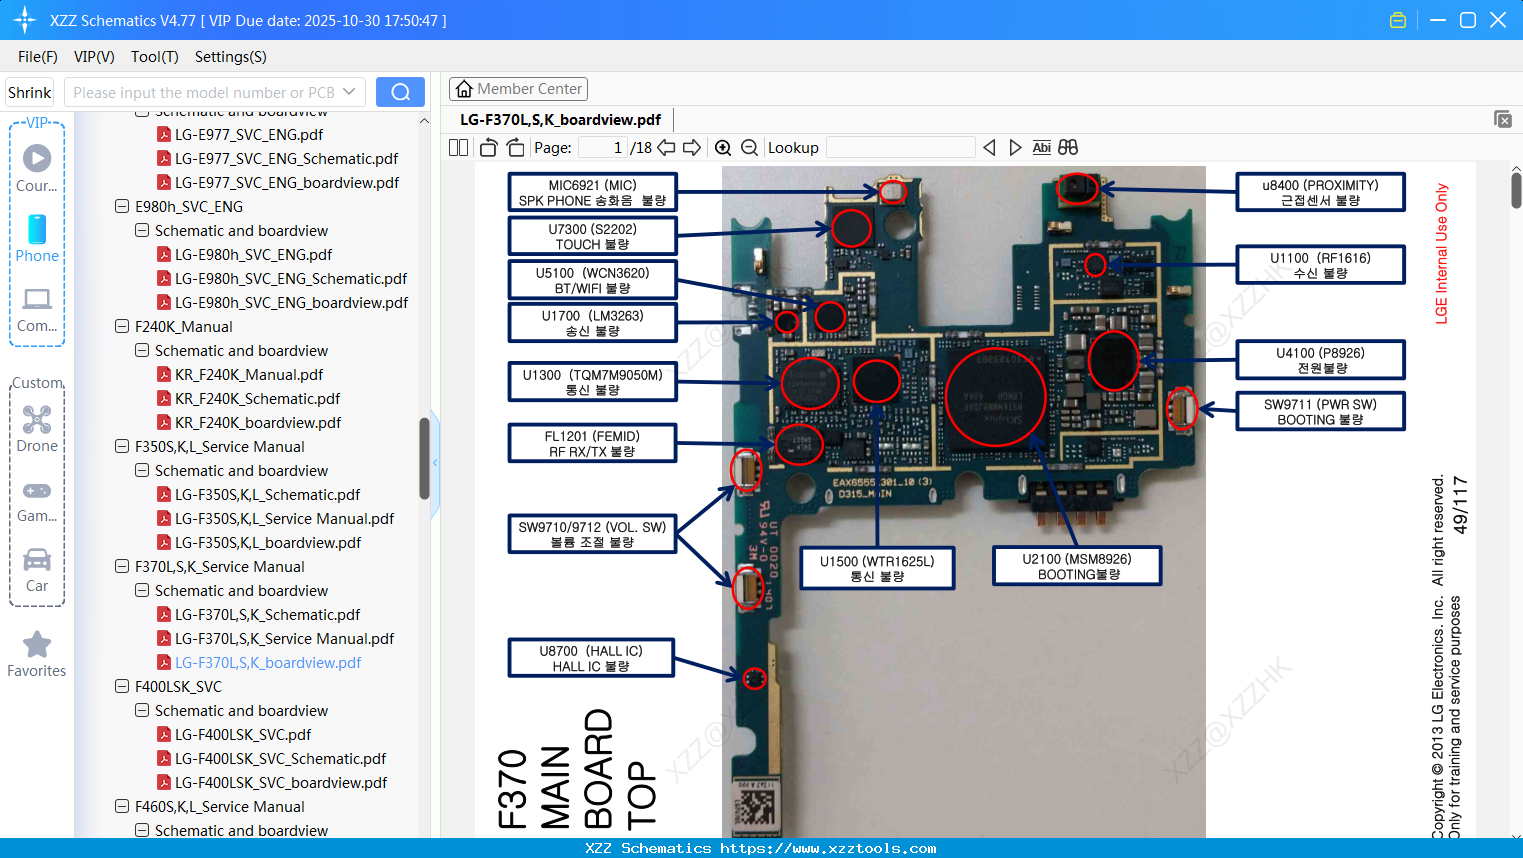Viewport: 1523px width, 858px height.
Task: Toggle two-page layout view
Action: [457, 147]
